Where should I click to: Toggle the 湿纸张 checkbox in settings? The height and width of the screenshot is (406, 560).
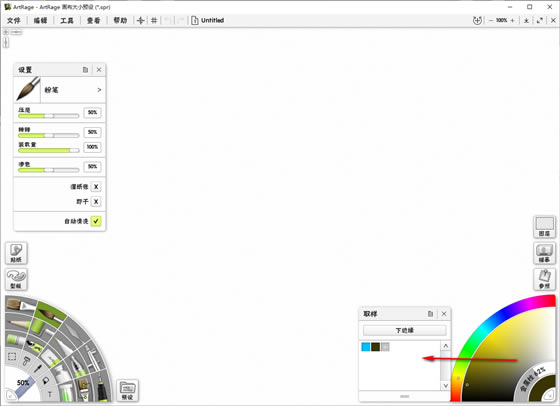[96, 186]
